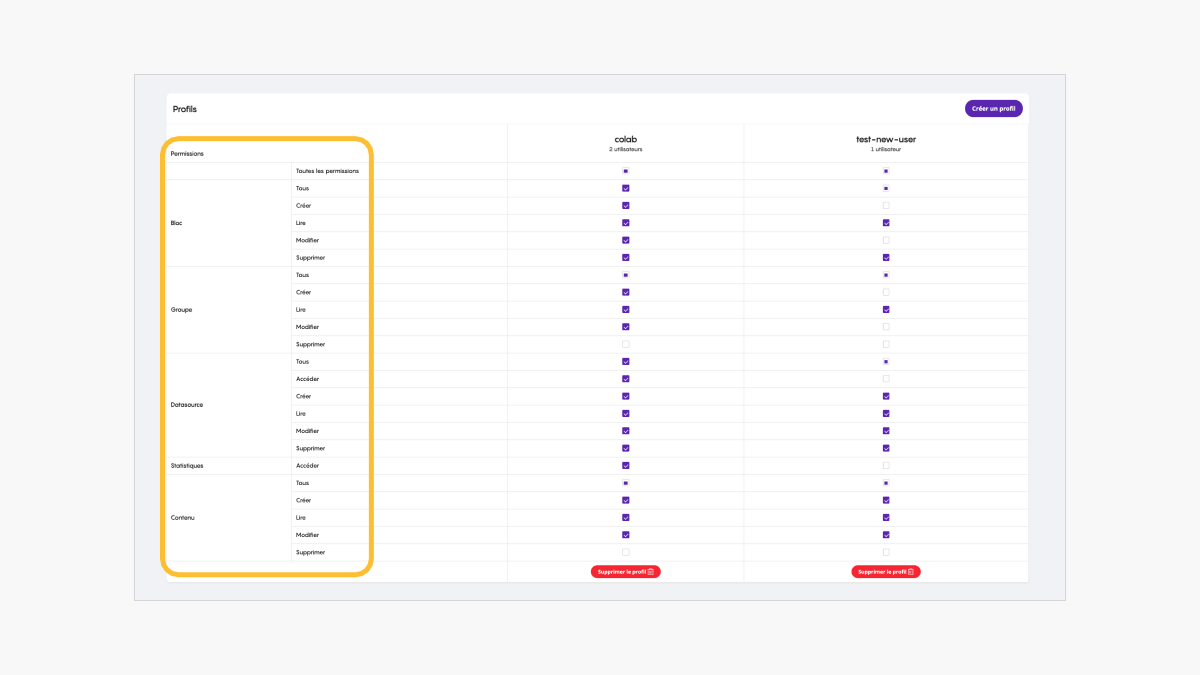Uncheck Datasource "Modifier" for test-new-user

[886, 431]
